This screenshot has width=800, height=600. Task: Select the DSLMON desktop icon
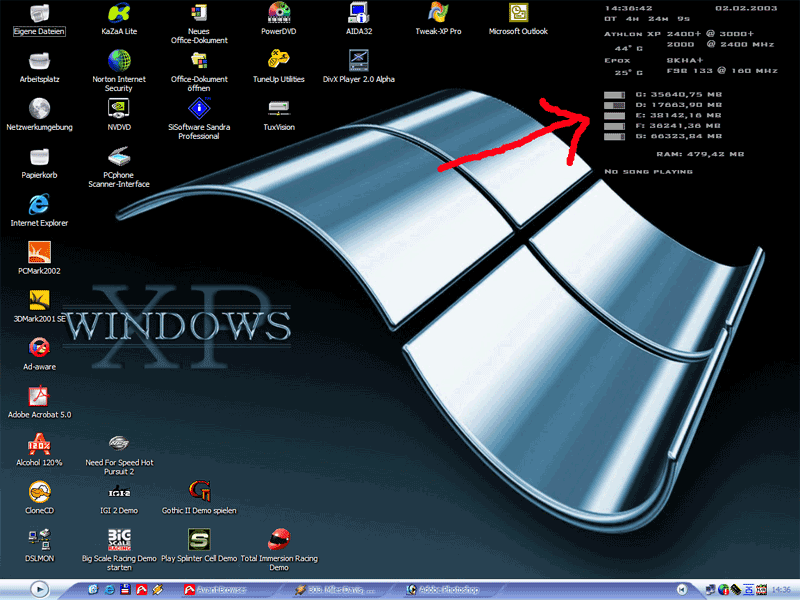coord(39,546)
